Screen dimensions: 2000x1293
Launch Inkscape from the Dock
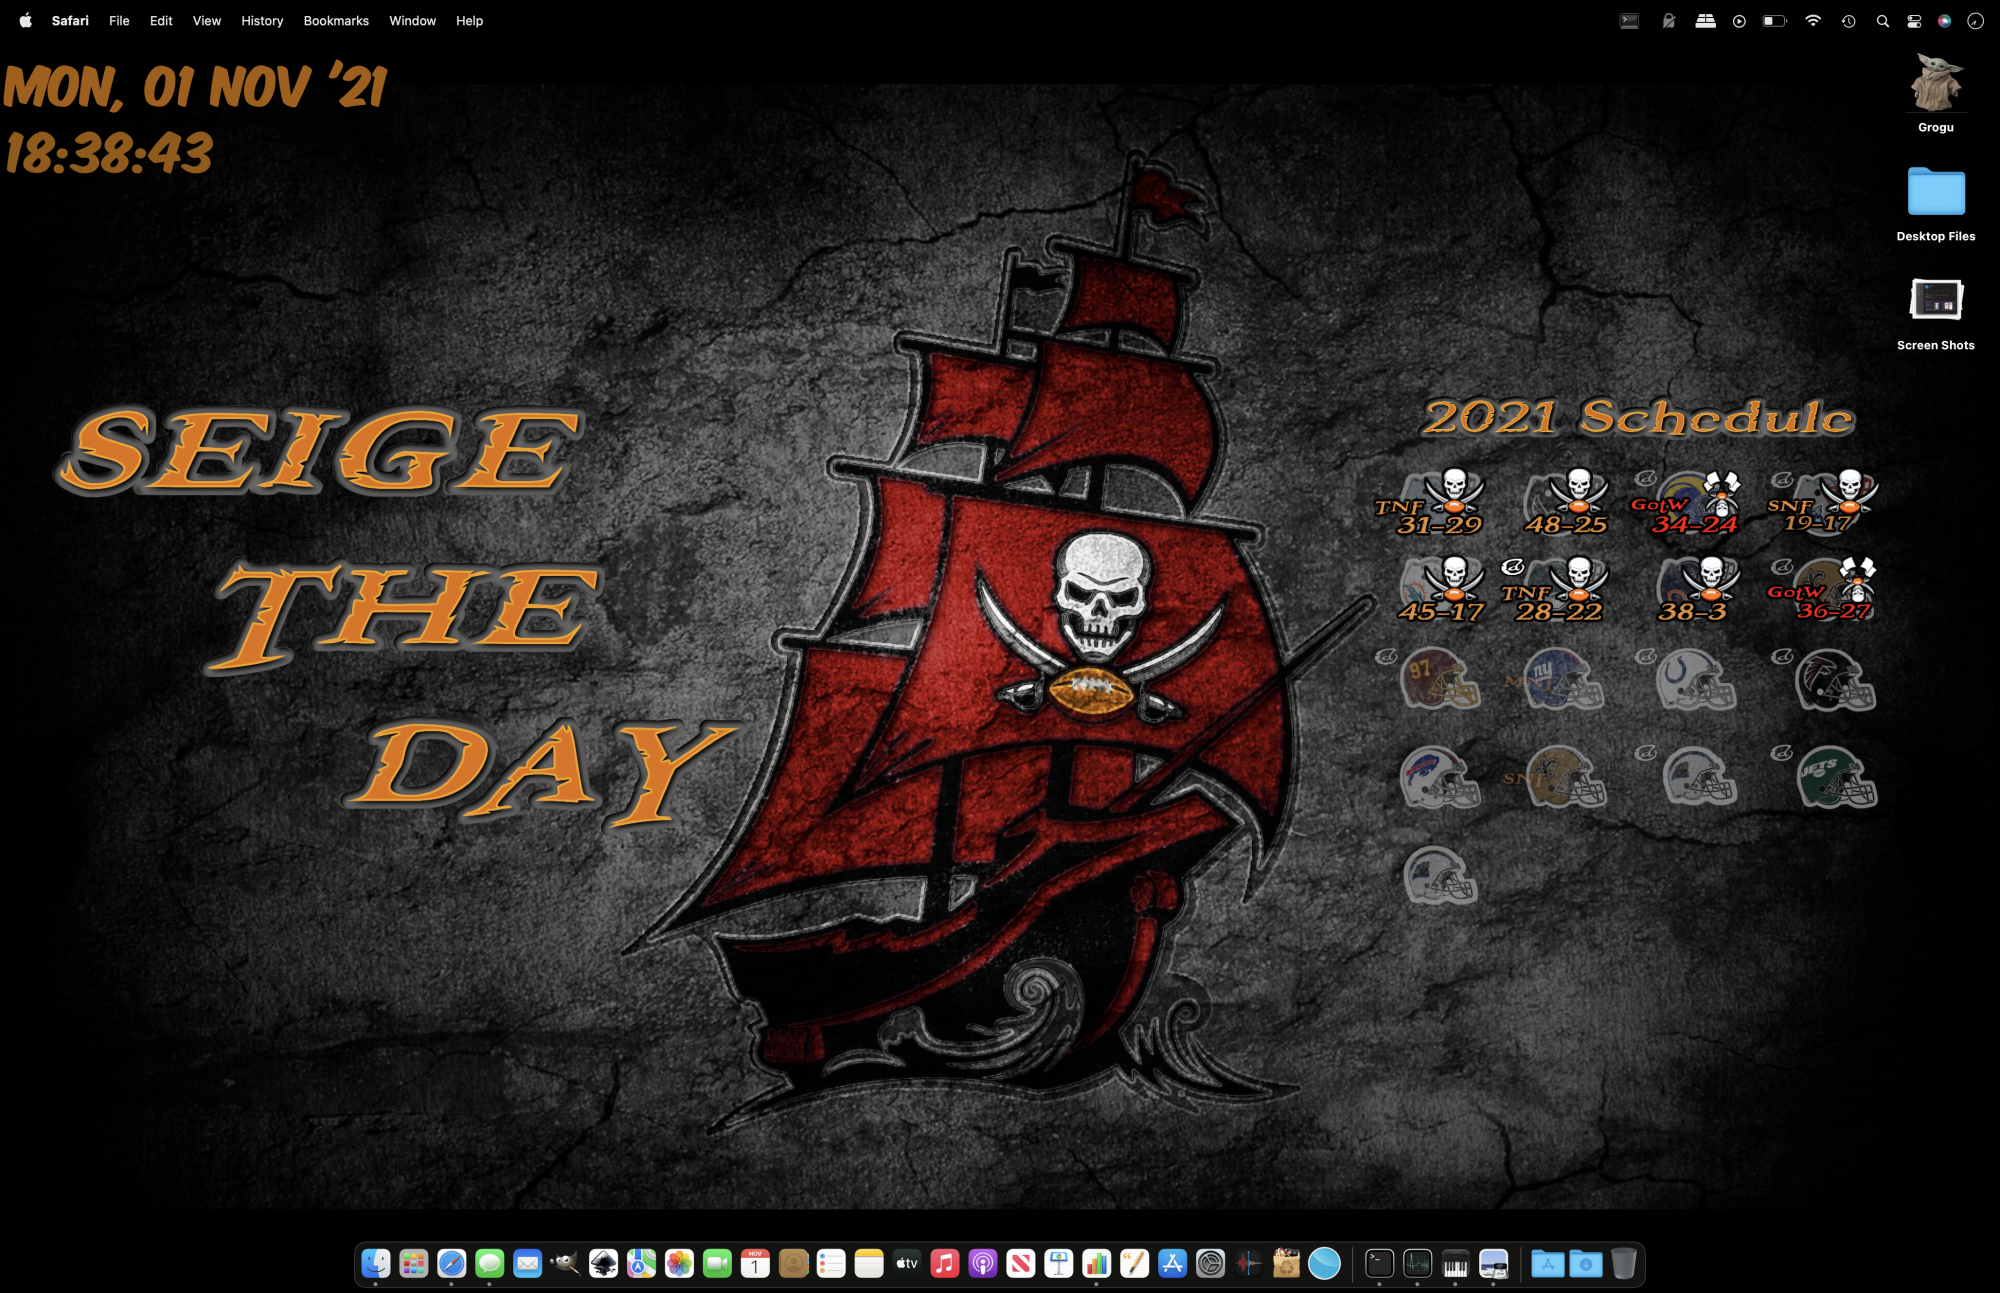pyautogui.click(x=604, y=1263)
